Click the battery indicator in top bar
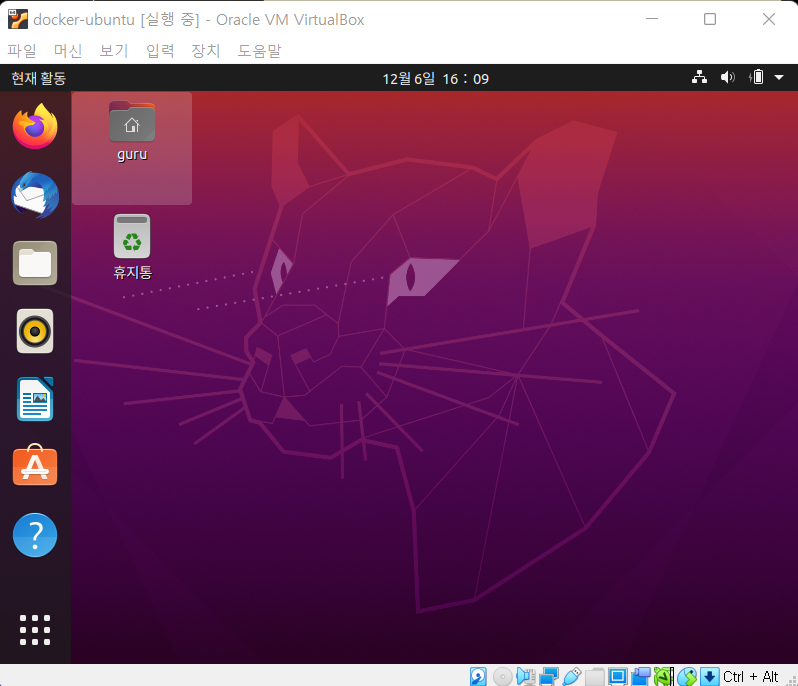 [x=756, y=77]
